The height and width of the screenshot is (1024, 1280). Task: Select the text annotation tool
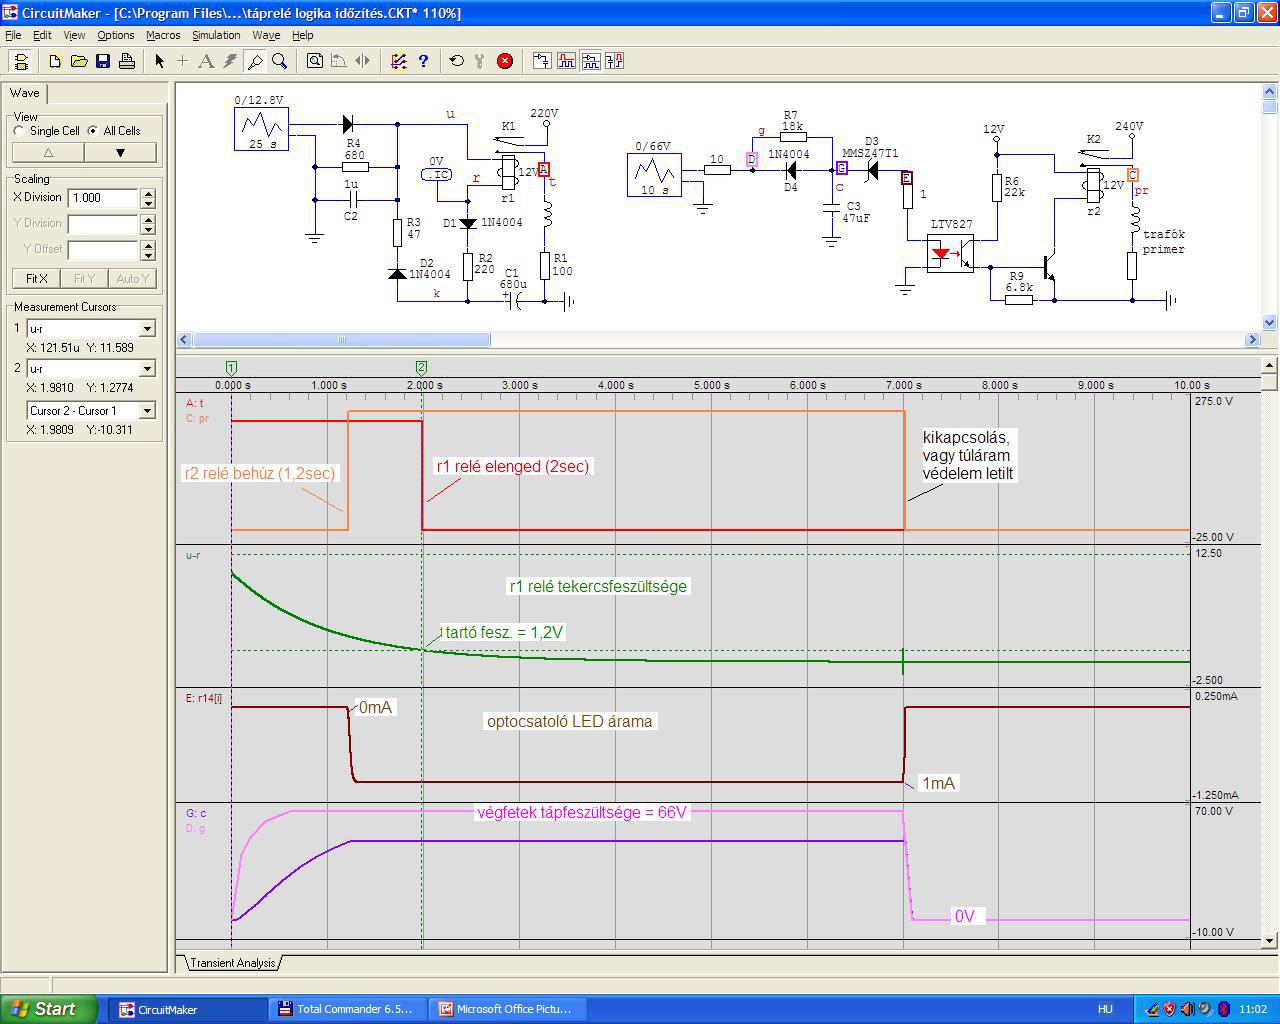pos(206,61)
